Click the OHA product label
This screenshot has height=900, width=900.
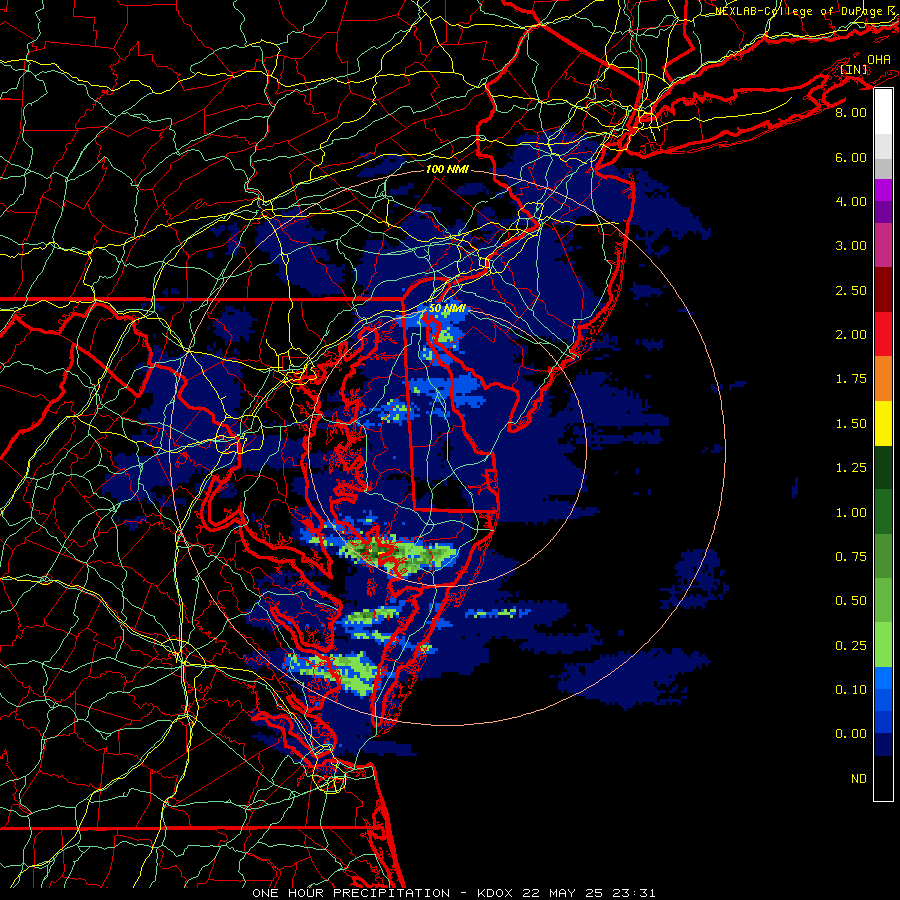(879, 59)
